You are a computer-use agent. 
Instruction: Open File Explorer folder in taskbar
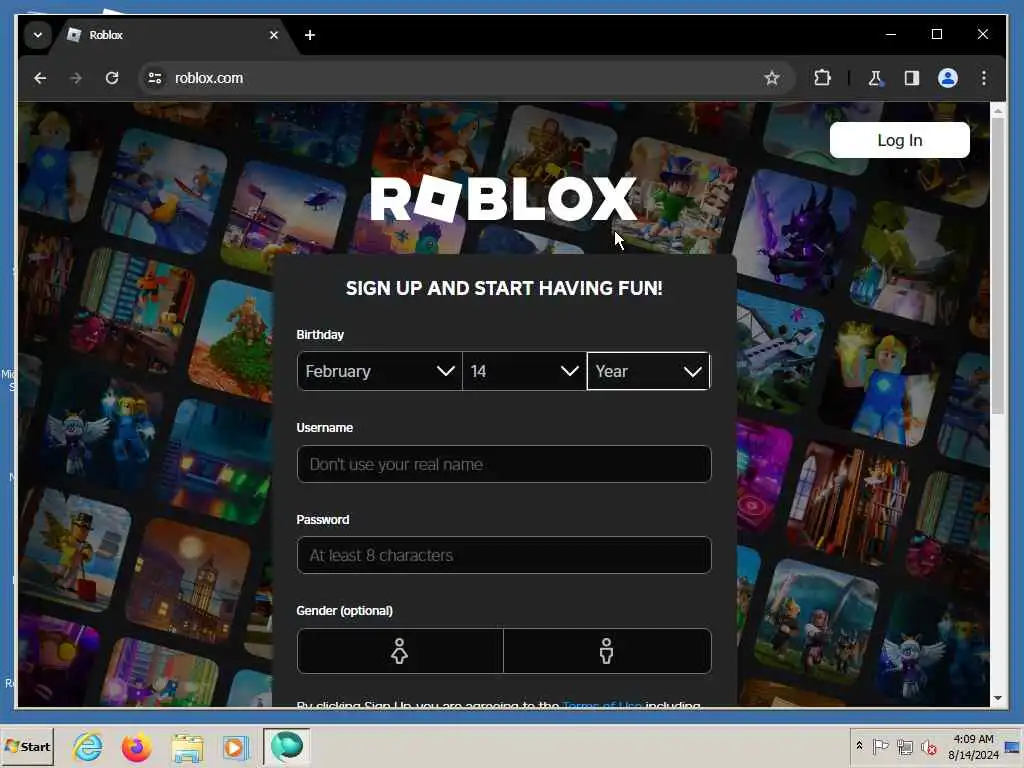pyautogui.click(x=187, y=747)
